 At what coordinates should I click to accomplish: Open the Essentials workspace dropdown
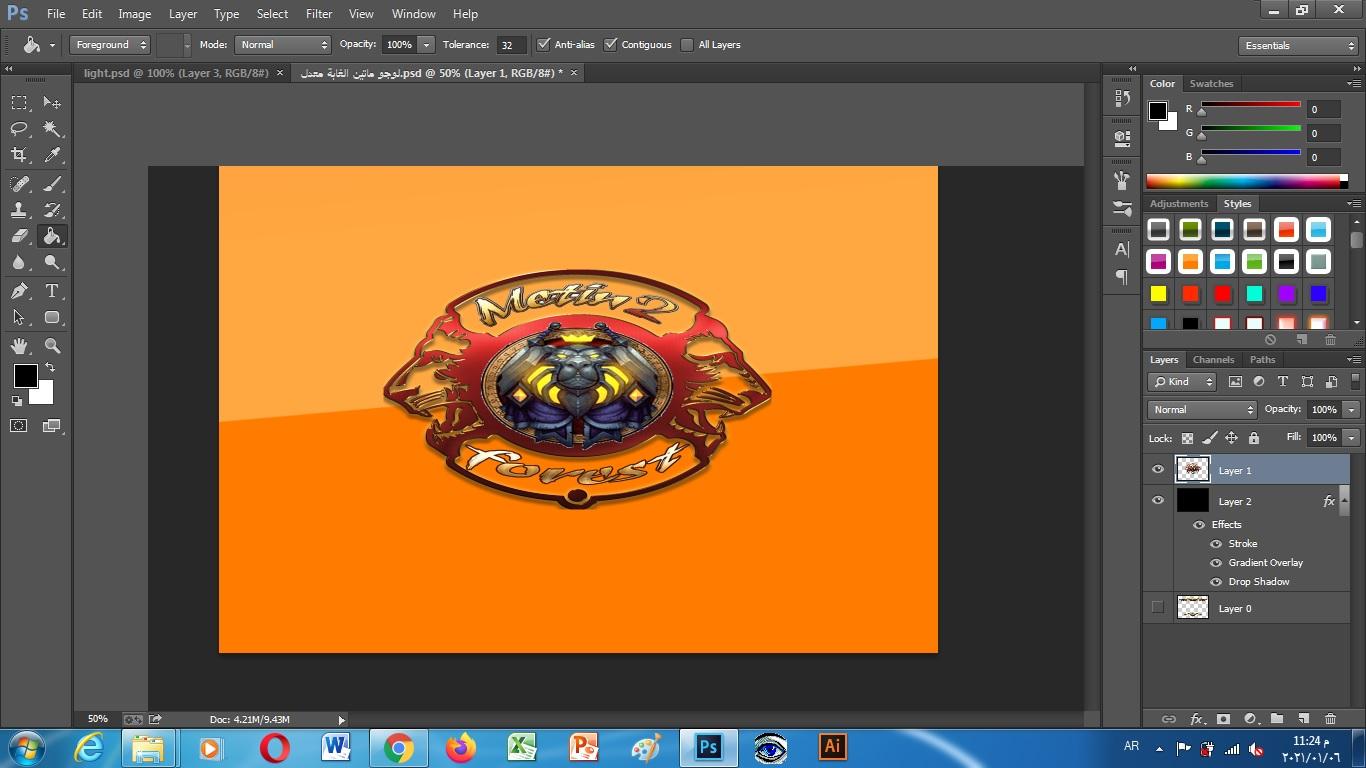tap(1298, 46)
